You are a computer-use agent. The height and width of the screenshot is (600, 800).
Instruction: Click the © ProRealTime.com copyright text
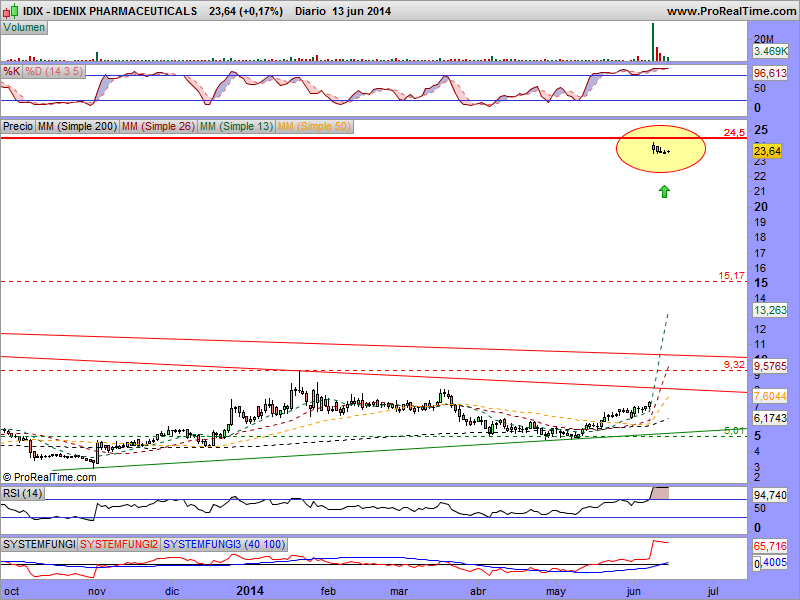(49, 478)
